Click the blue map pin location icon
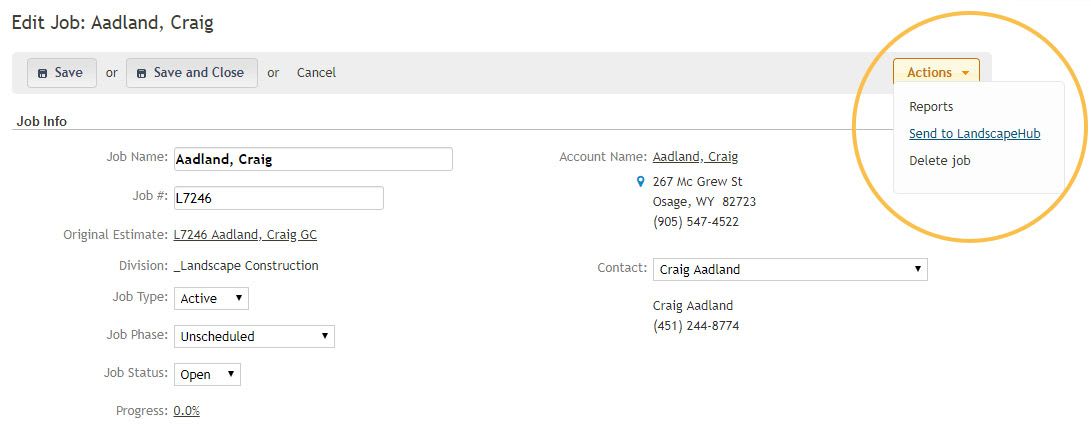The image size is (1091, 433). tap(641, 182)
